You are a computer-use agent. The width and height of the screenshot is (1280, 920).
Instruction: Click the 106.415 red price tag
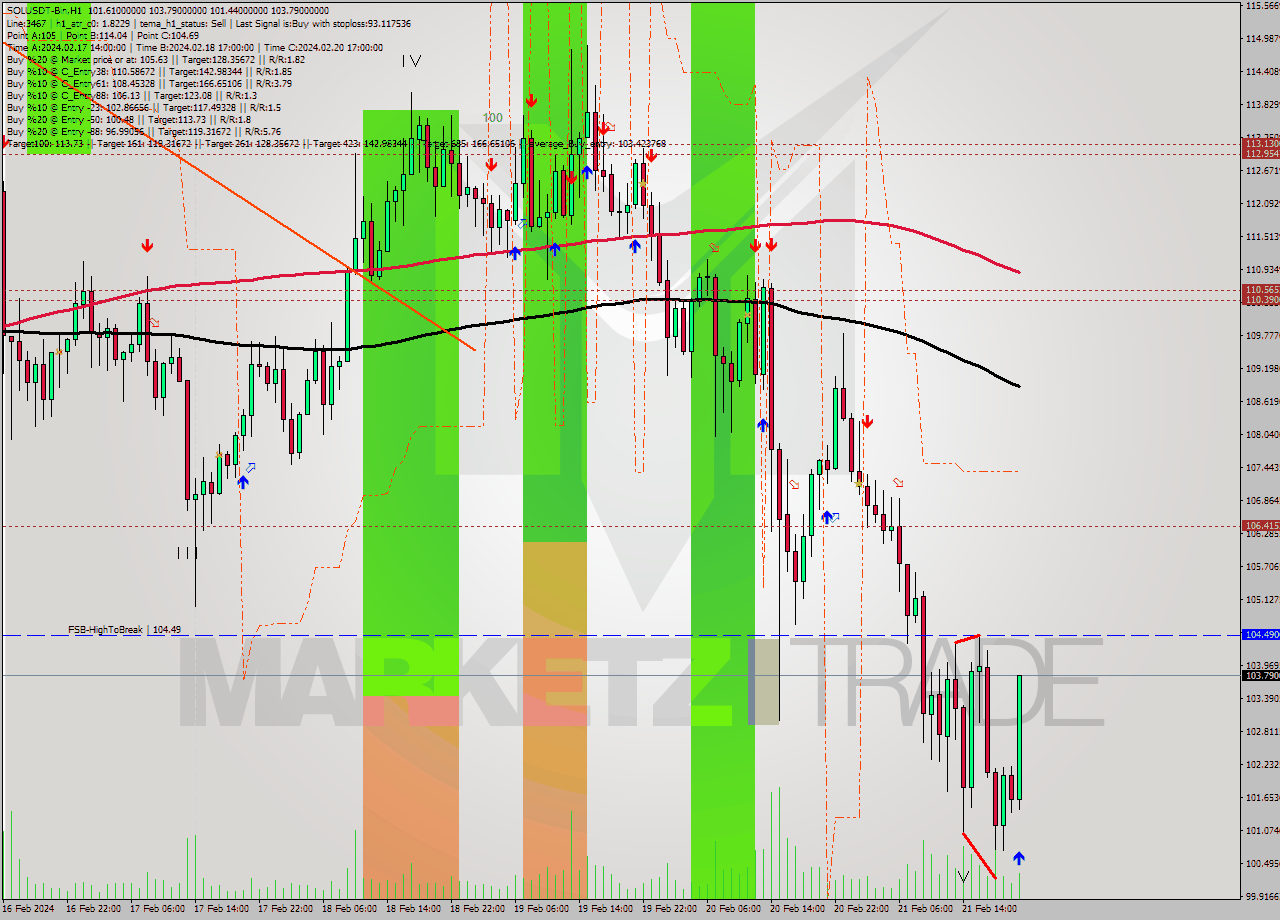(x=1260, y=525)
